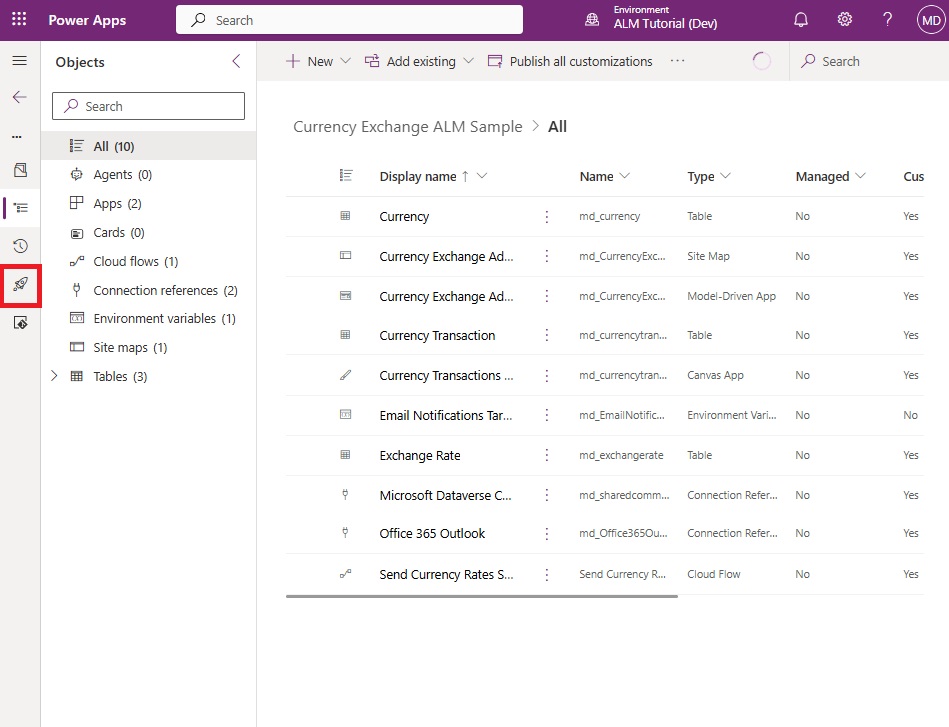The image size is (949, 727).
Task: Open the bottom left rail source control icon
Action: 20,323
